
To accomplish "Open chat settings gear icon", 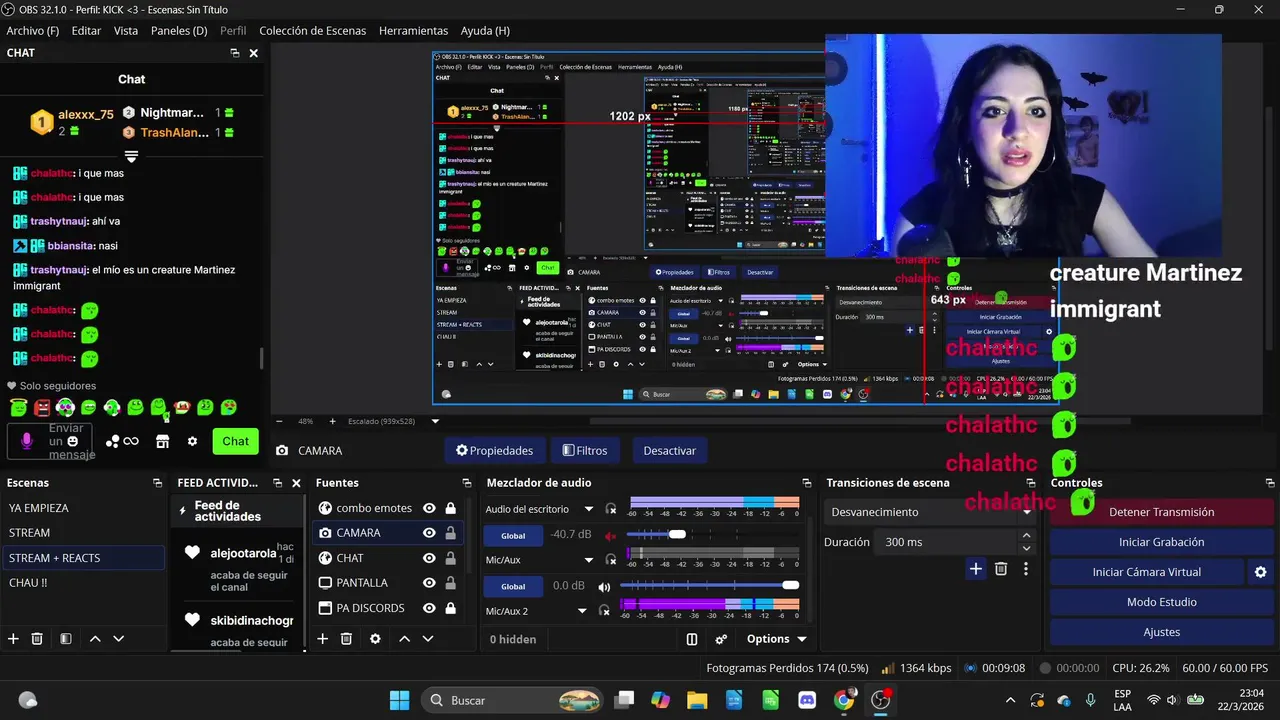I will tap(192, 441).
